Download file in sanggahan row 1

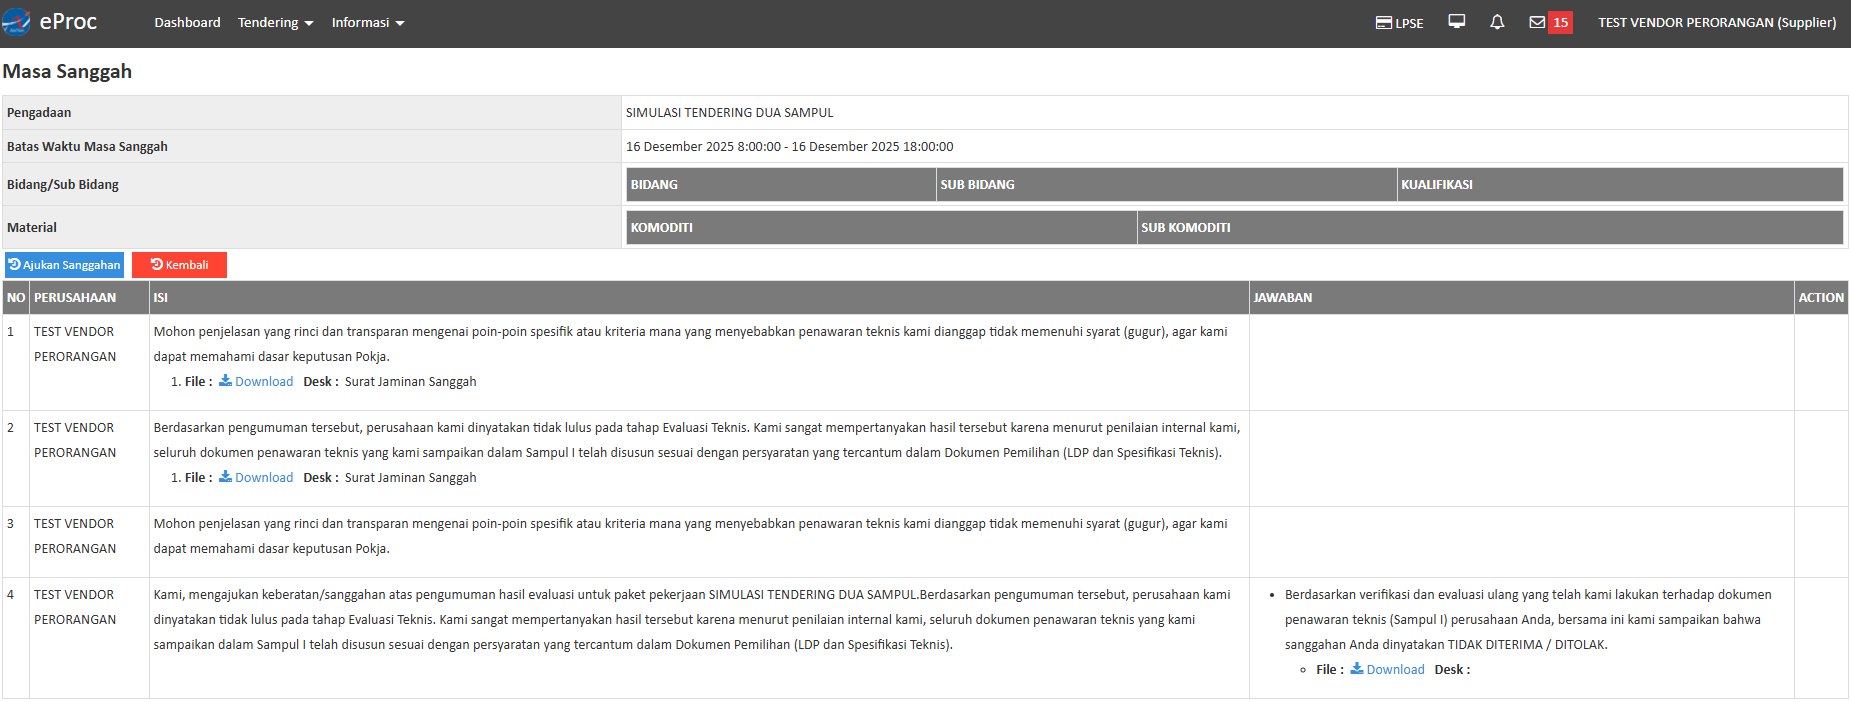click(x=256, y=381)
